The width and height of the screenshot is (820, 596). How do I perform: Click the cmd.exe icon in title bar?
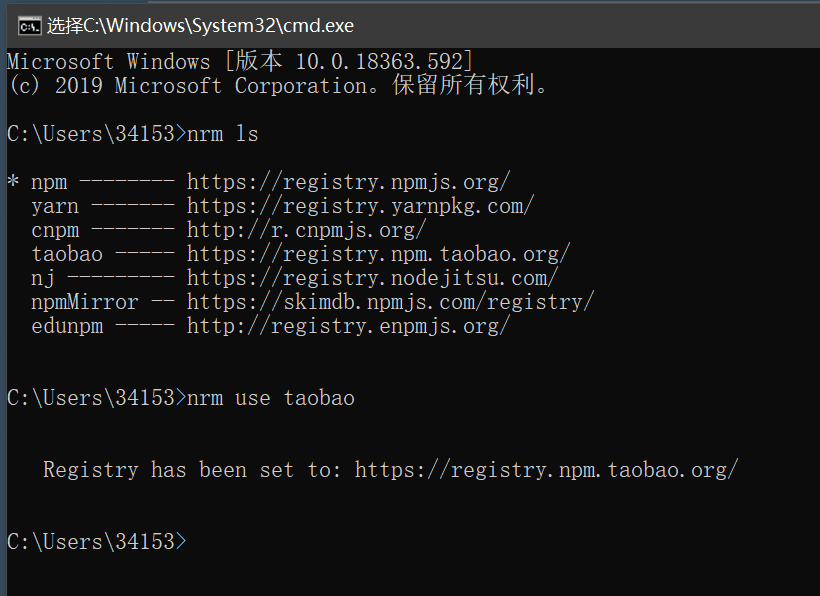click(29, 26)
